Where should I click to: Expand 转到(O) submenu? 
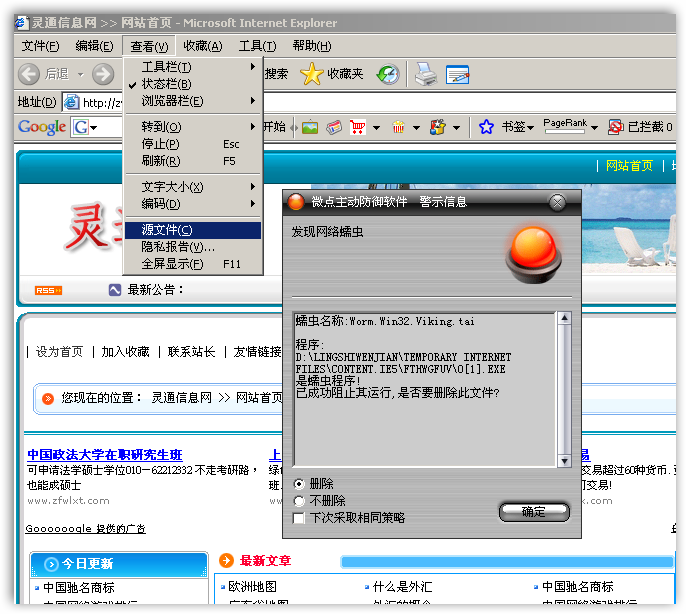(193, 127)
